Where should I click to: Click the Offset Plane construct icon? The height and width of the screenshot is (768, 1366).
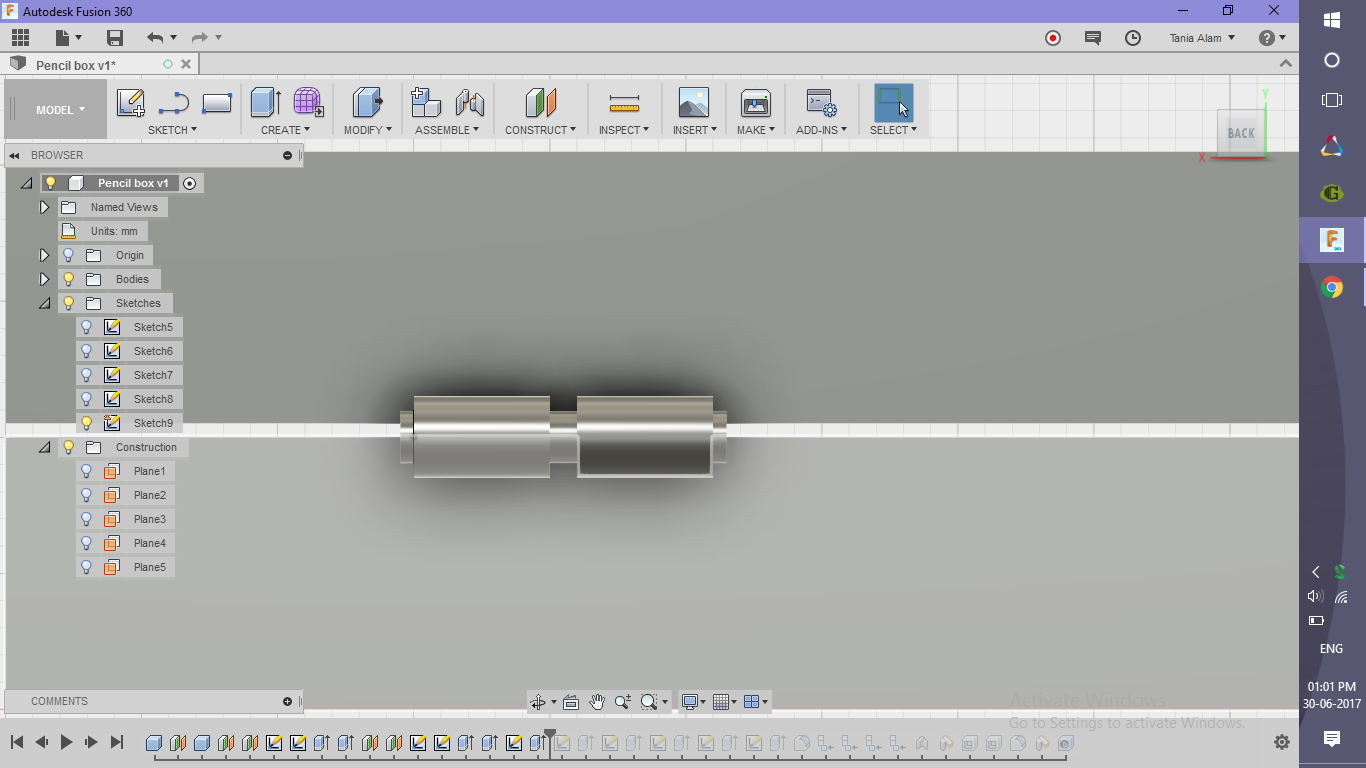tap(540, 103)
